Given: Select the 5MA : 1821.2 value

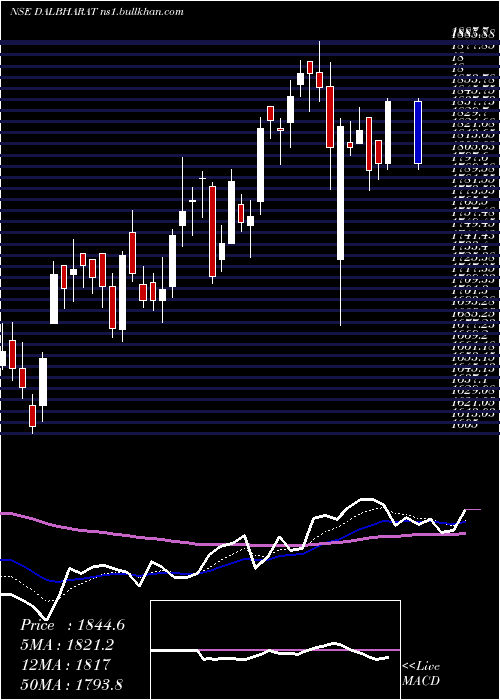Looking at the screenshot, I should (x=67, y=645).
